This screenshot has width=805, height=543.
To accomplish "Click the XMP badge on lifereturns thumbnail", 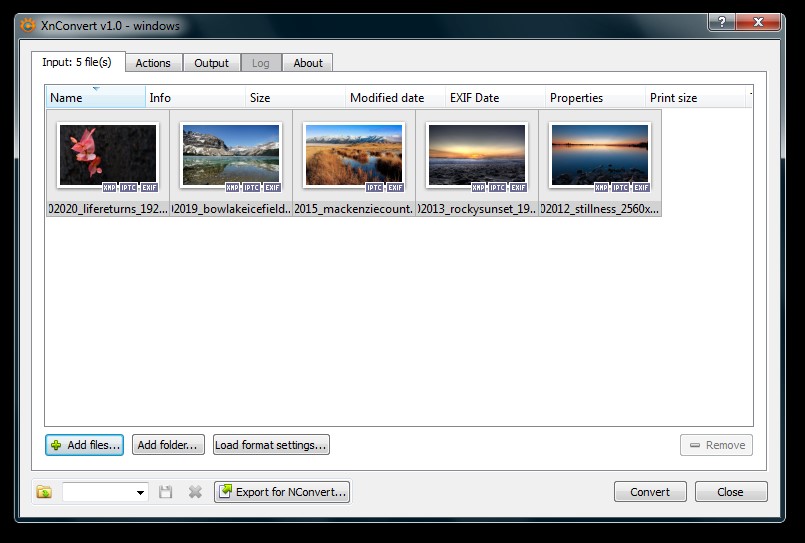I will pyautogui.click(x=109, y=187).
